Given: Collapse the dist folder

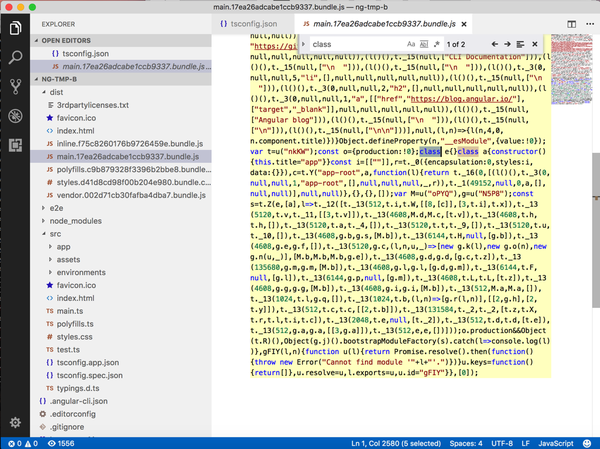Looking at the screenshot, I should tap(56, 92).
